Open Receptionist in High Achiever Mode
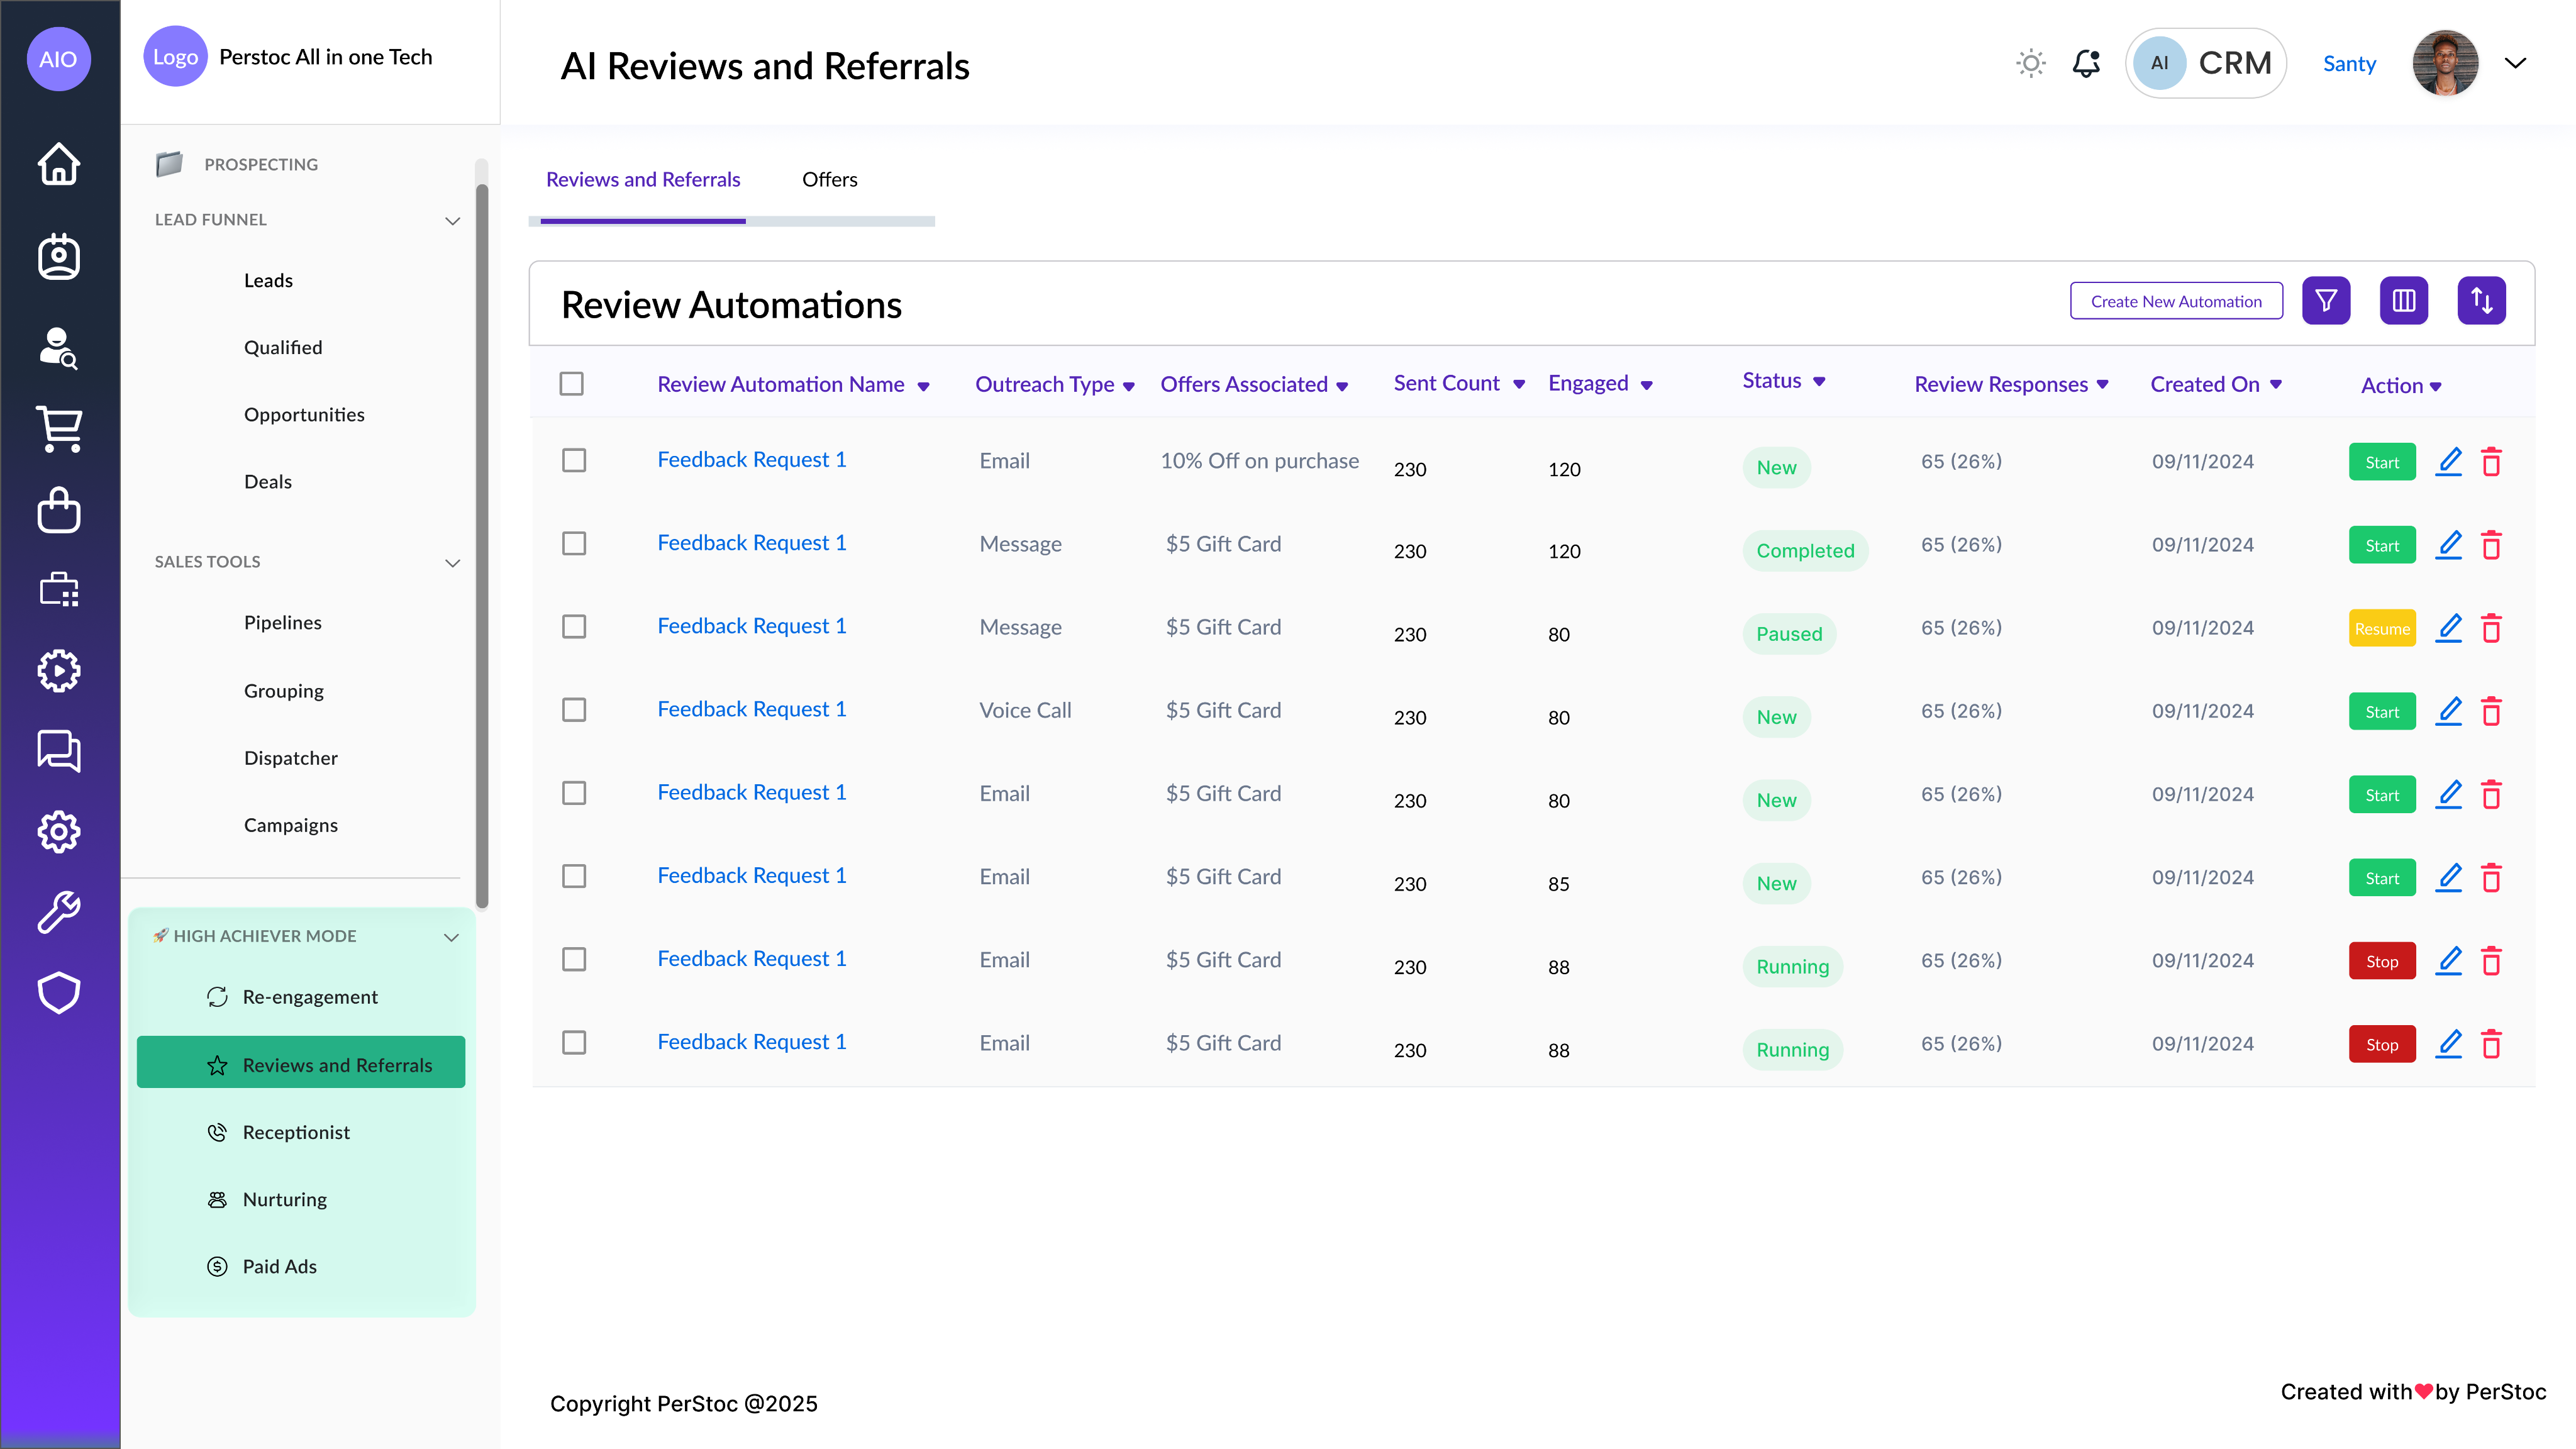This screenshot has width=2576, height=1449. pos(296,1132)
